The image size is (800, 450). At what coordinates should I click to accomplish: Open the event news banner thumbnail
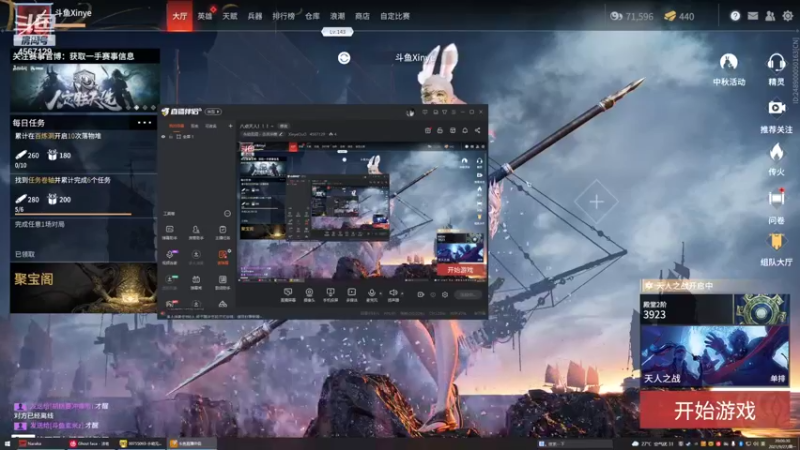(85, 87)
